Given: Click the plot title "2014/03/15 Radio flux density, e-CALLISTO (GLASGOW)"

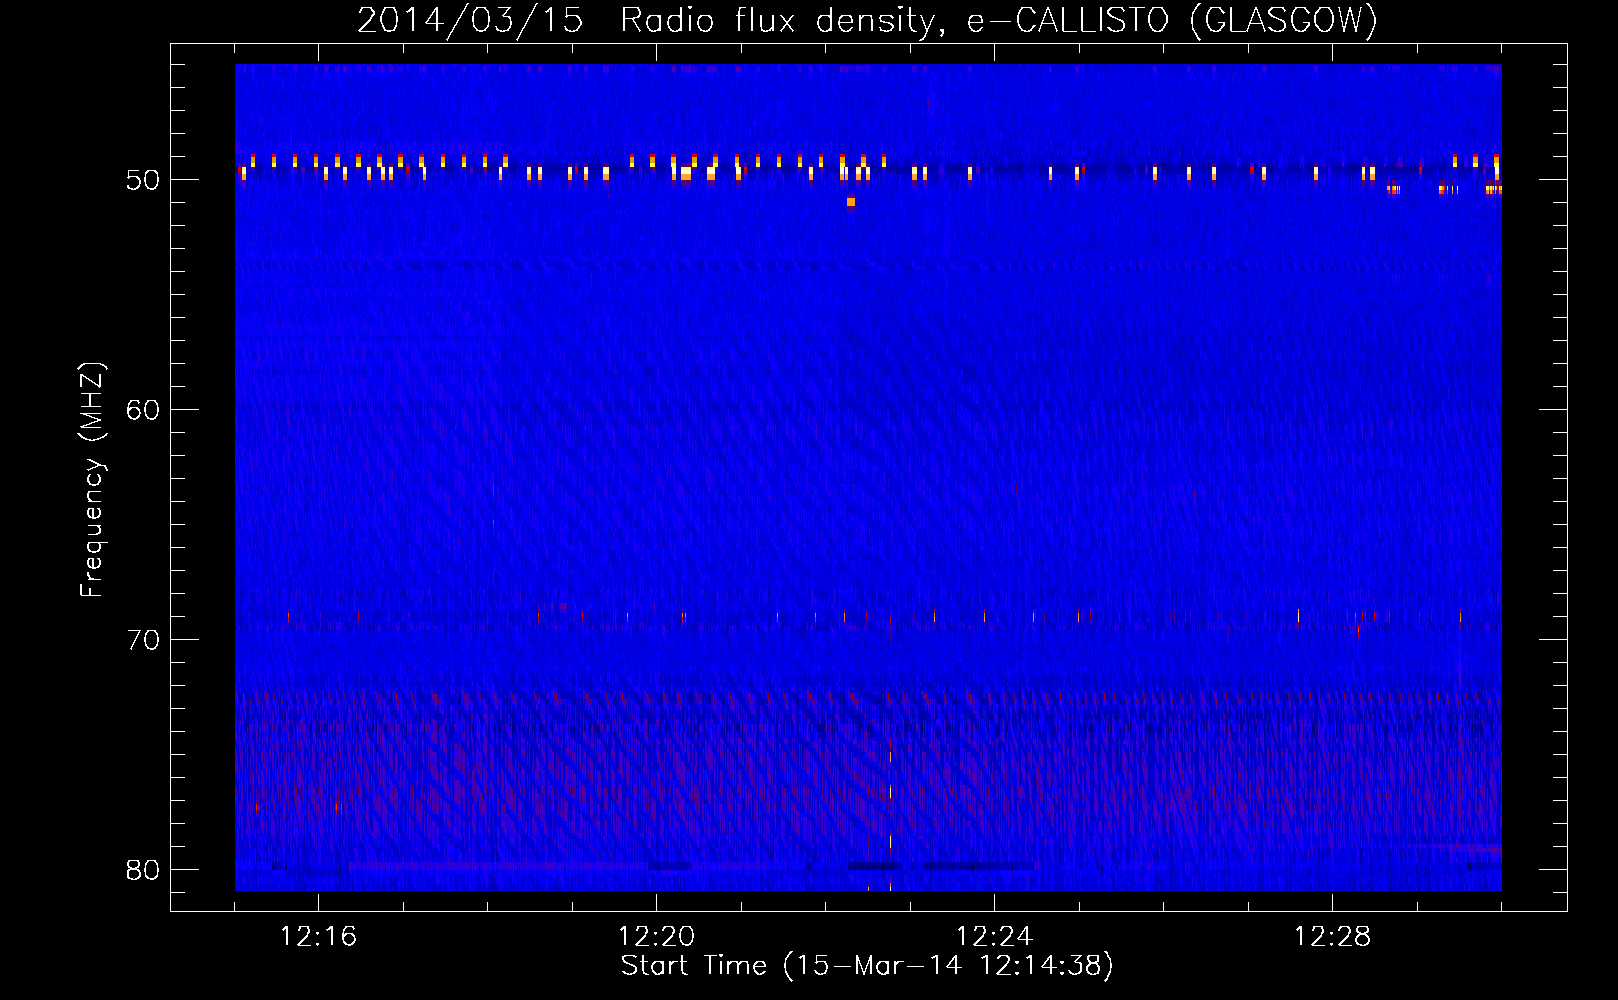Looking at the screenshot, I should [867, 20].
